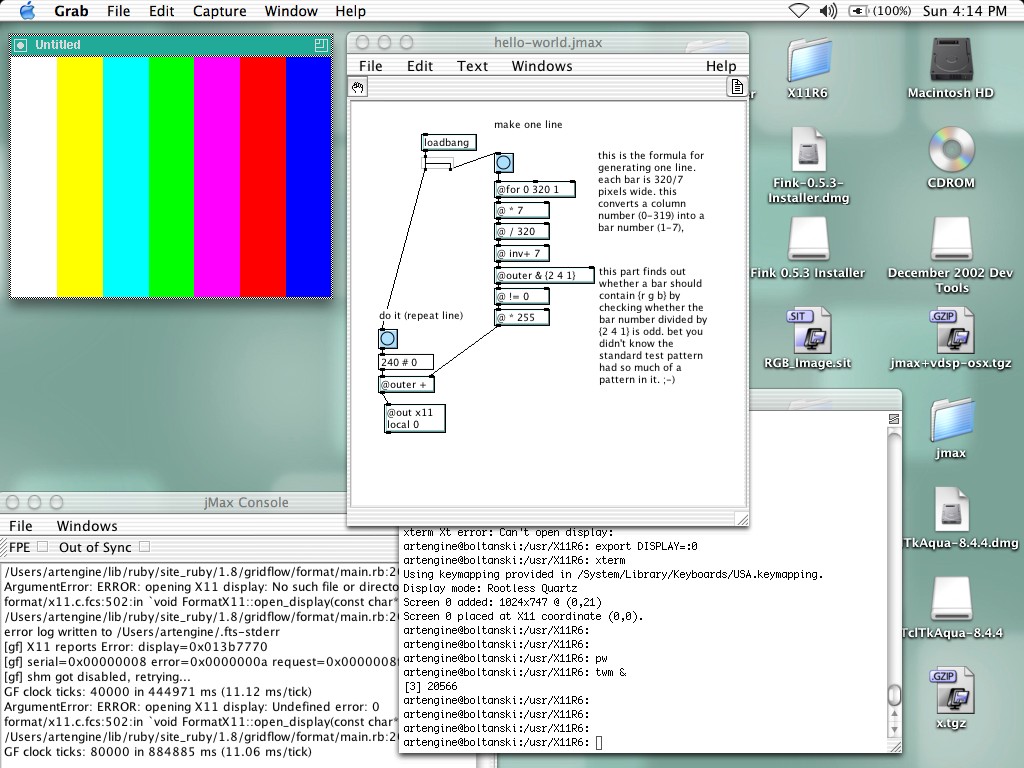
Task: Click the magenta color bar in Untitled window
Action: 217,177
